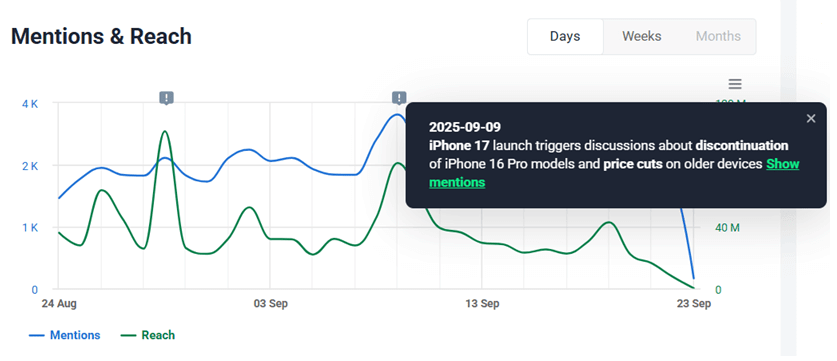Switch chart granularity to Weeks
This screenshot has width=837, height=361.
642,36
